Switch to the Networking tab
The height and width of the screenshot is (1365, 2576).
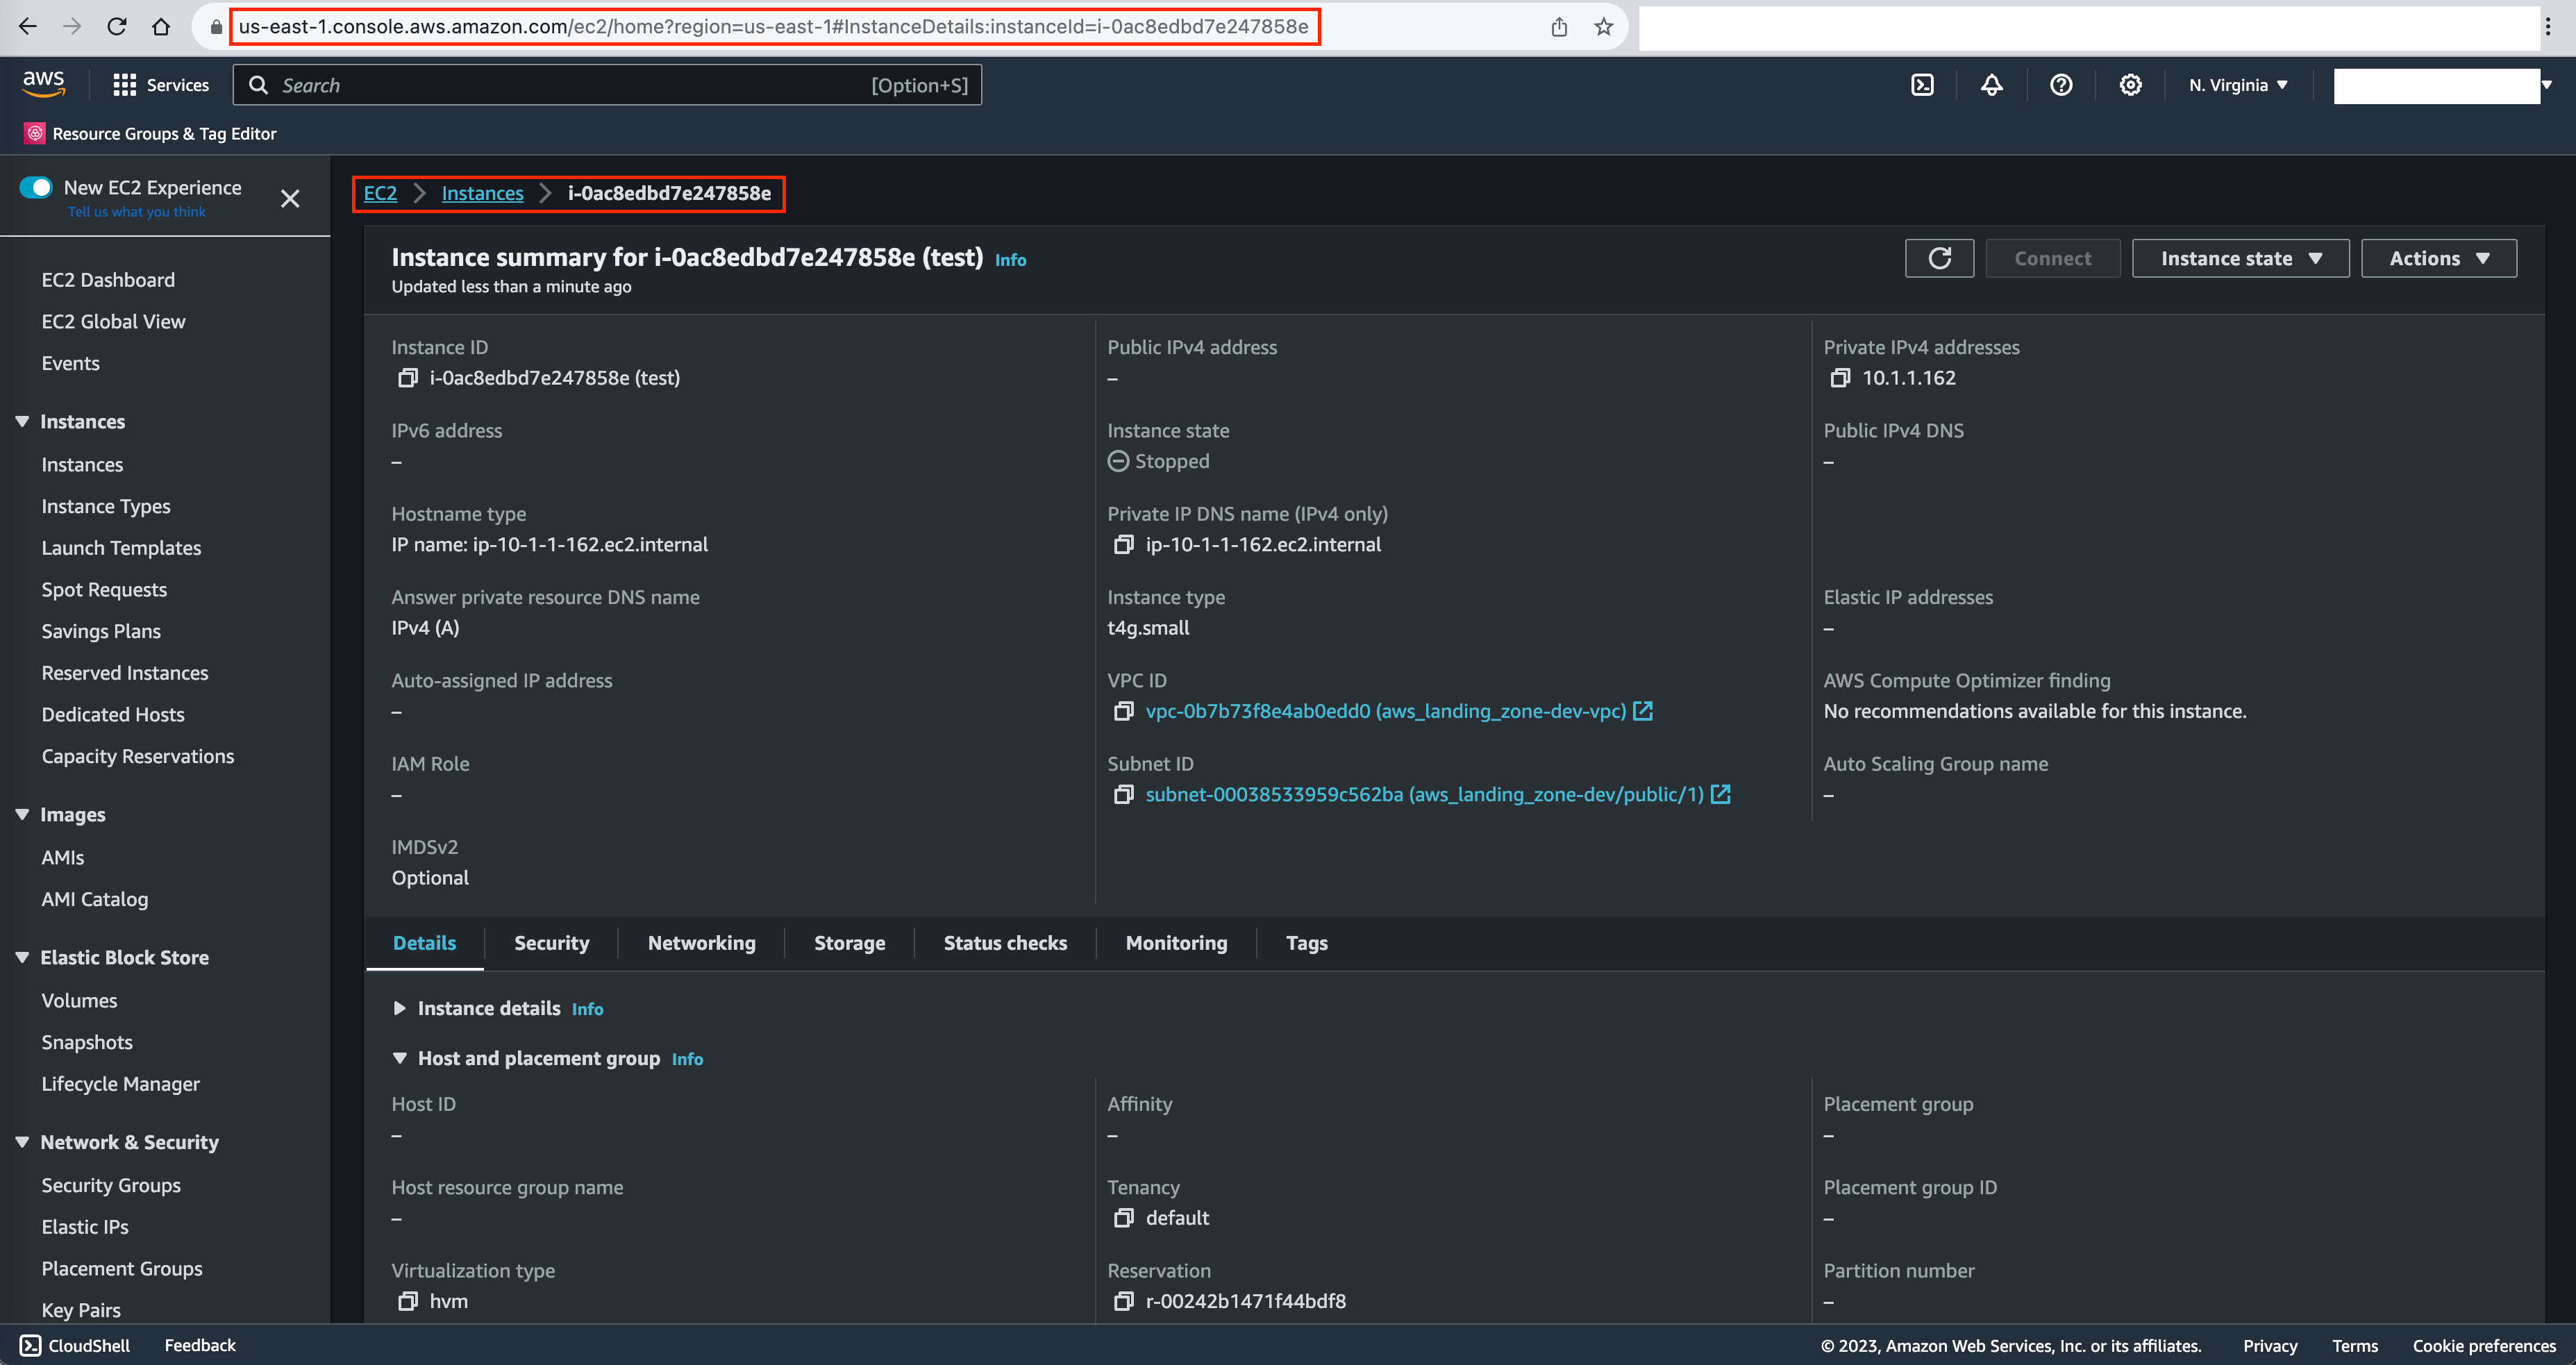tap(701, 943)
